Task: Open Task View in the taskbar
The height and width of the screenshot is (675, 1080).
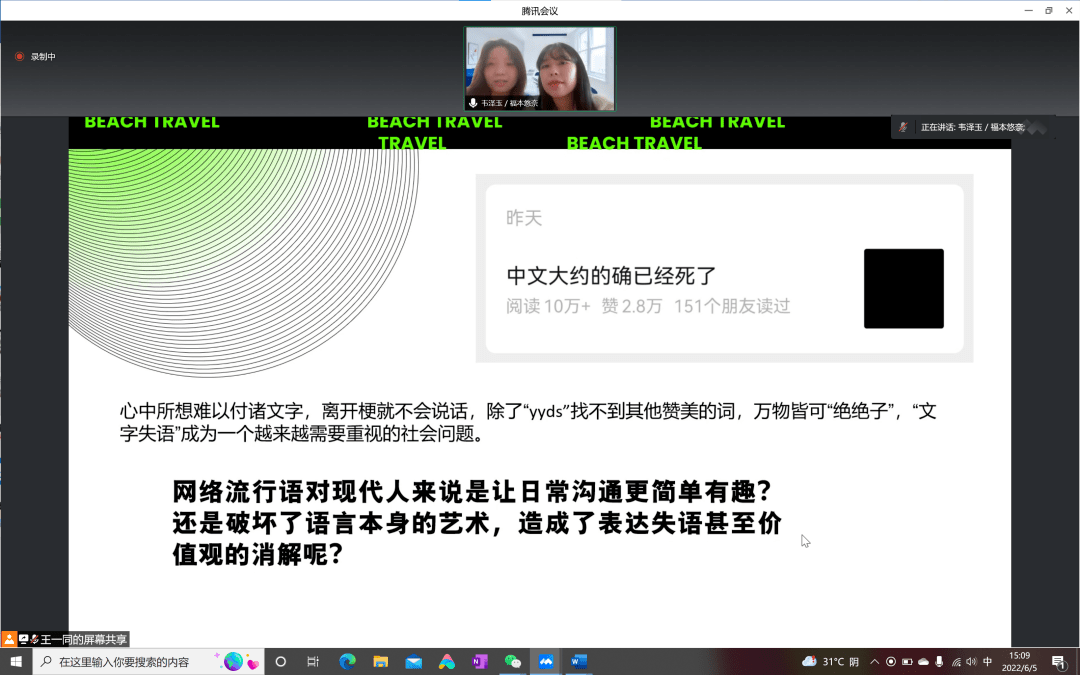Action: pos(313,662)
